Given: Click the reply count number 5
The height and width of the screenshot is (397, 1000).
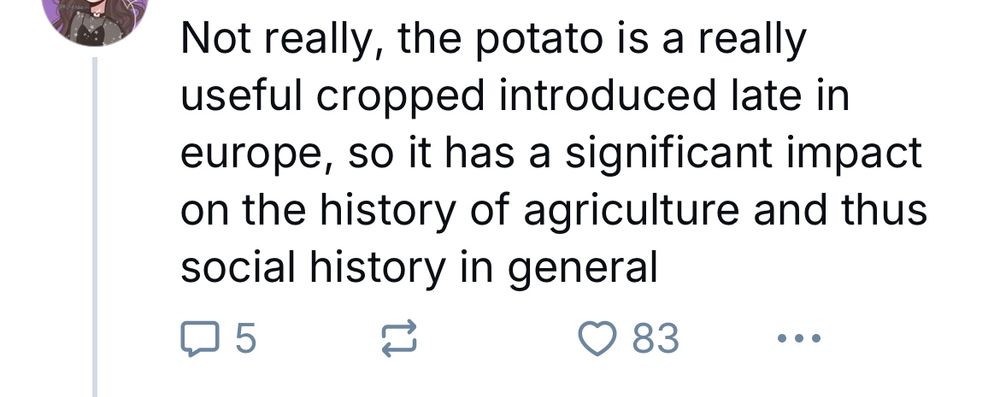Looking at the screenshot, I should click(246, 338).
